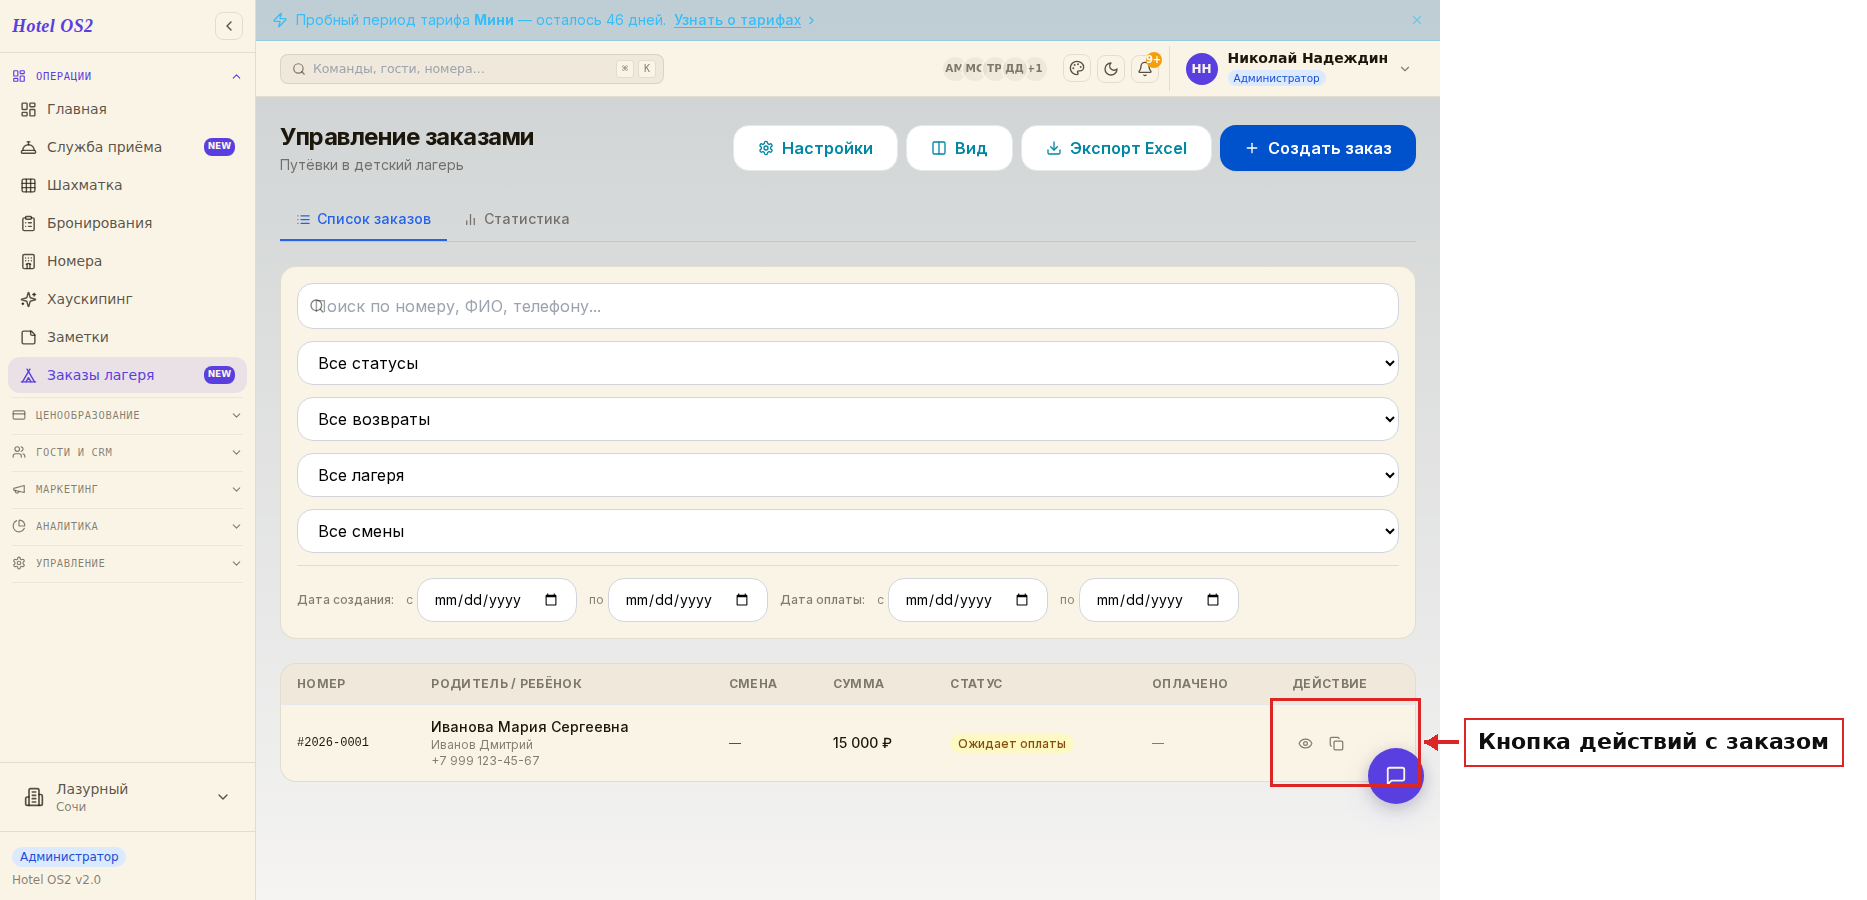Click Создать заказ button
This screenshot has width=1867, height=900.
(1318, 148)
